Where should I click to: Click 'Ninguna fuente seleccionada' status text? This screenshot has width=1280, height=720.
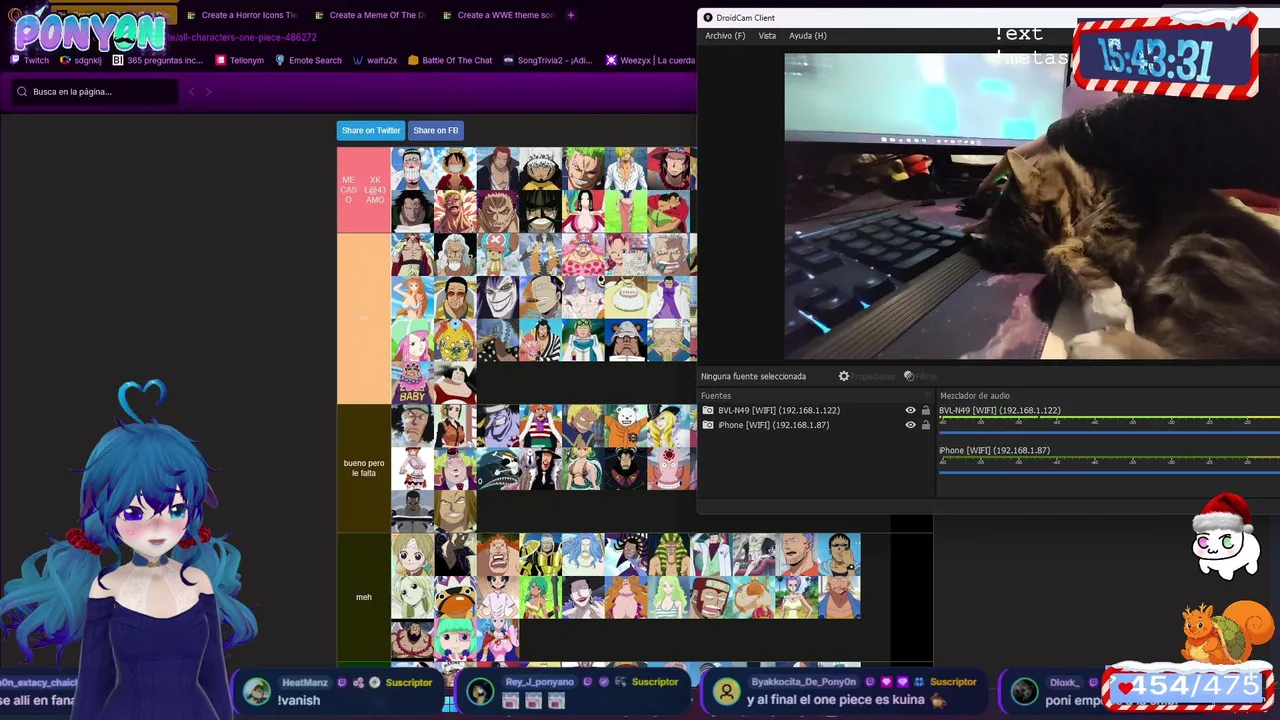(x=753, y=376)
